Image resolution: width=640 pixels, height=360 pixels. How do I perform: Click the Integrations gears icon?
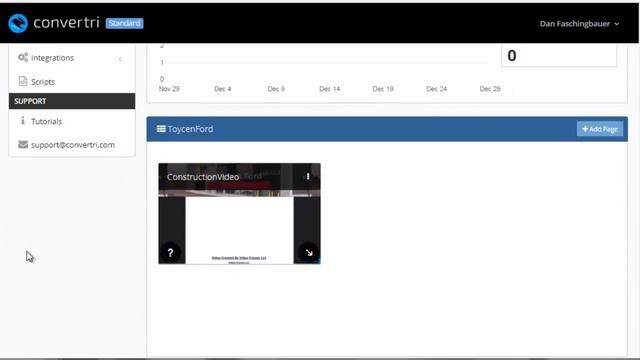click(23, 58)
